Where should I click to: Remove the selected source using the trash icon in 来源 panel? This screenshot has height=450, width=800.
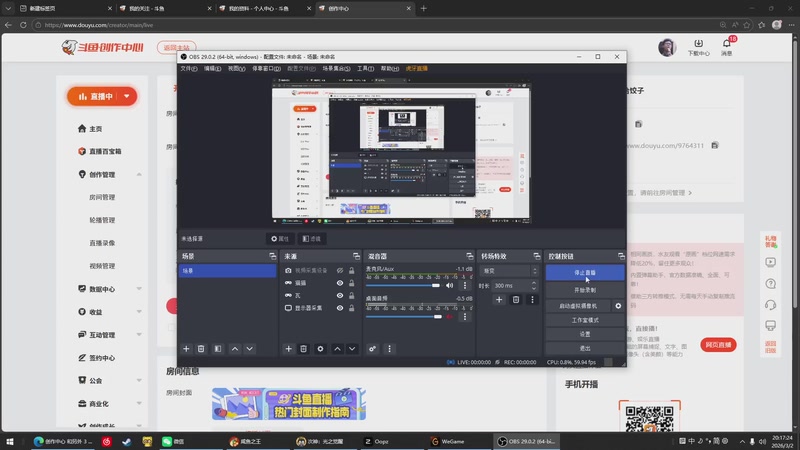coord(304,349)
